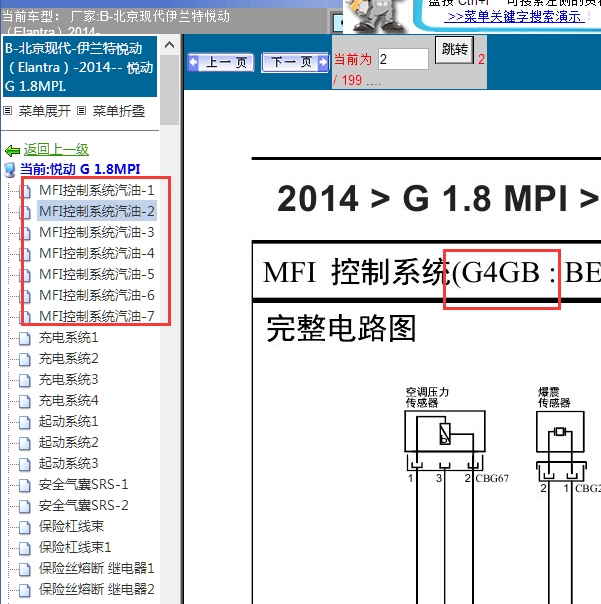601x604 pixels.
Task: Open 充电系统1 page
Action: pyautogui.click(x=69, y=337)
